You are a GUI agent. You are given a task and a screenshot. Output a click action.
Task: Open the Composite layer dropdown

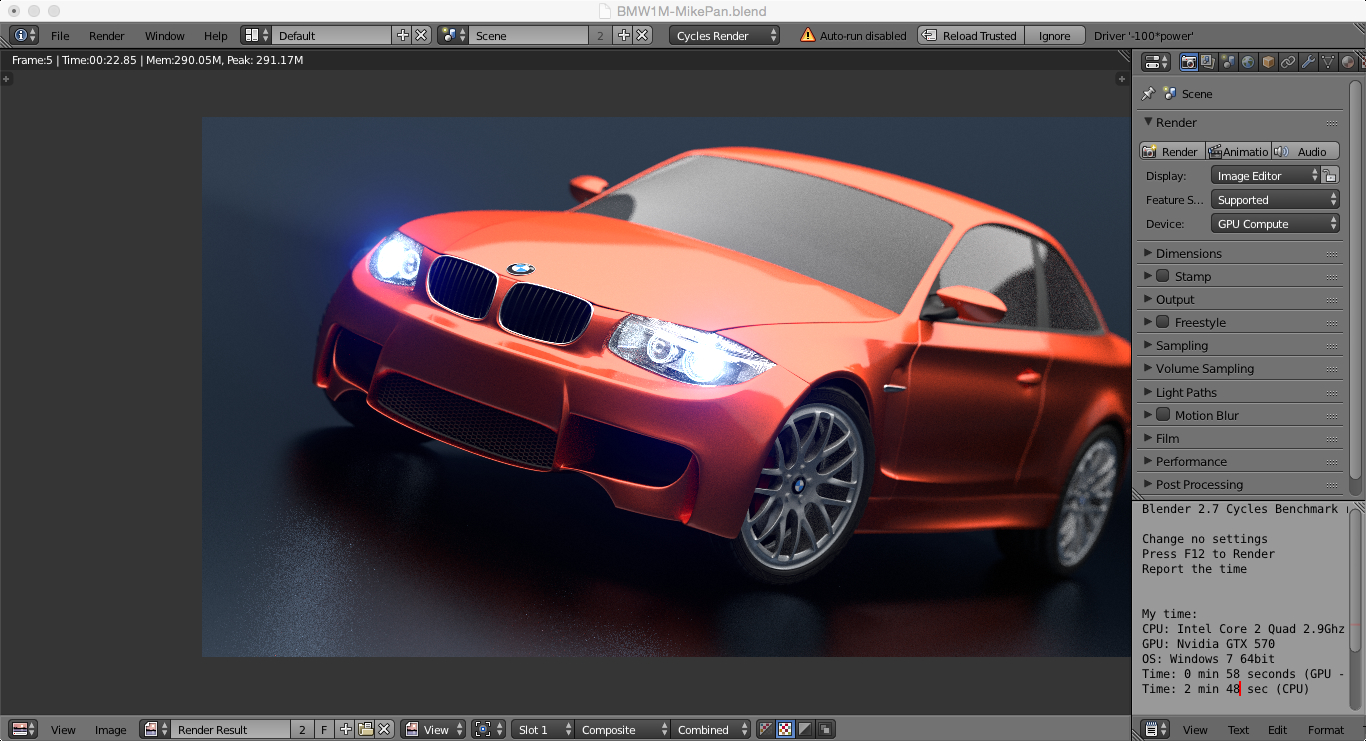pyautogui.click(x=620, y=729)
